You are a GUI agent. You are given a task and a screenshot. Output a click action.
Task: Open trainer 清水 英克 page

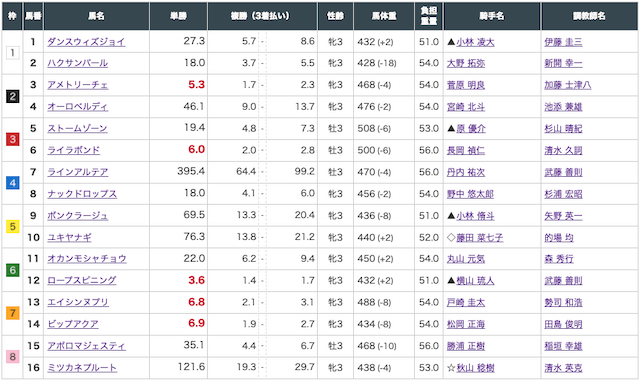click(563, 368)
